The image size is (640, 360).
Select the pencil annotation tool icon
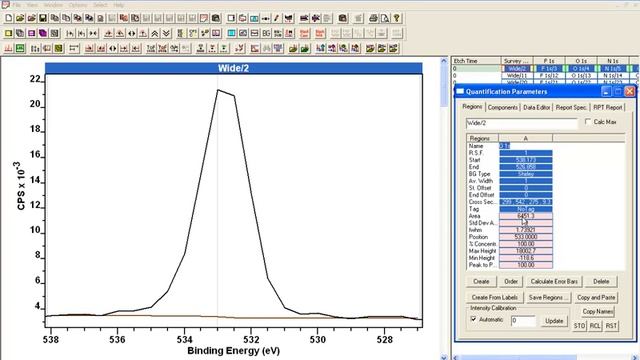click(x=277, y=18)
